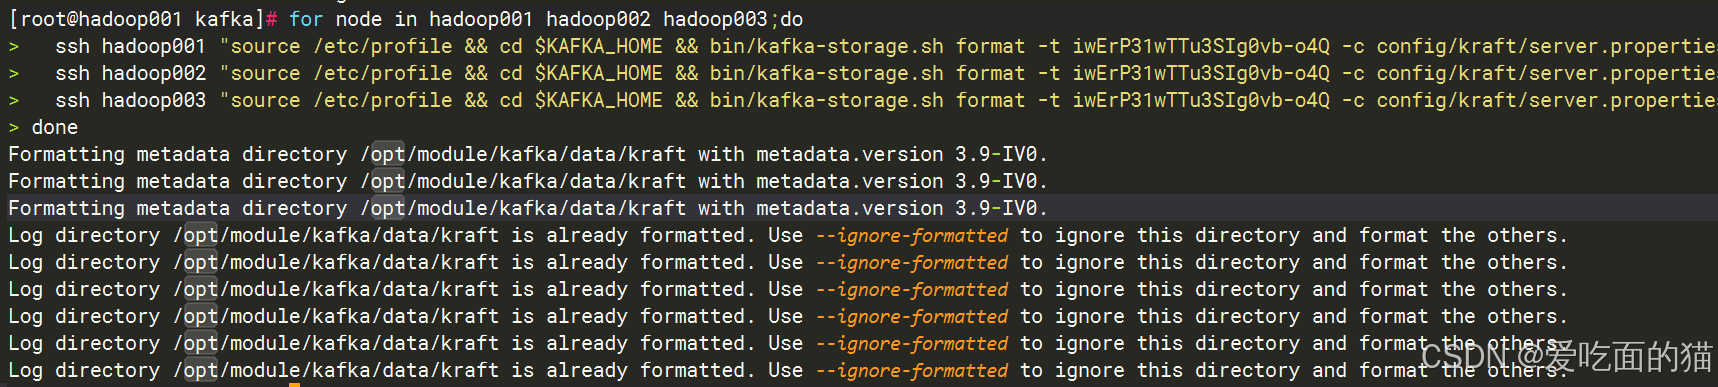This screenshot has height=387, width=1718.
Task: Click the 'ssh hadoop003' command text
Action: 130,100
